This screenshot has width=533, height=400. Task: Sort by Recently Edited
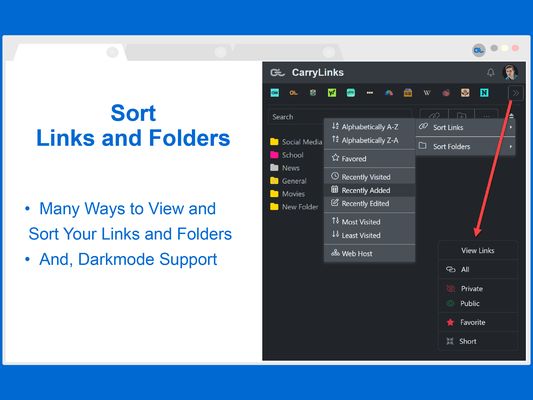coord(369,203)
